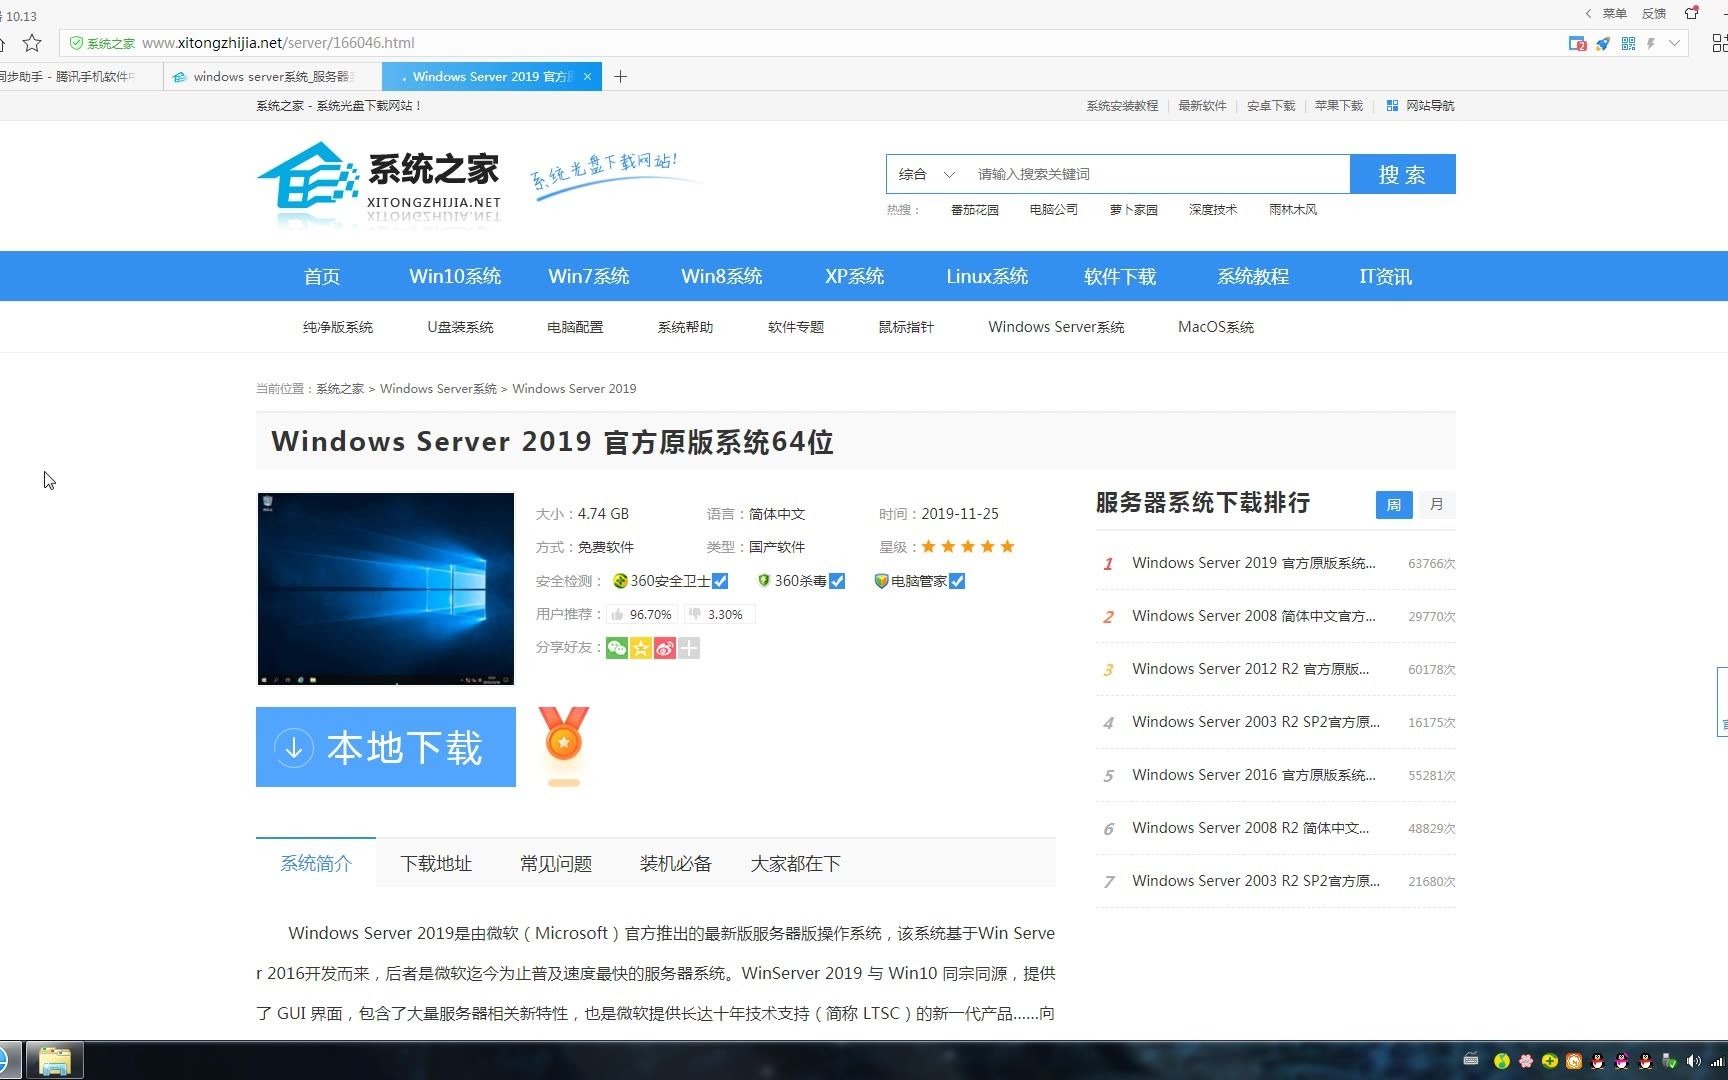Click the search keyword input field
The image size is (1728, 1080).
point(1160,174)
